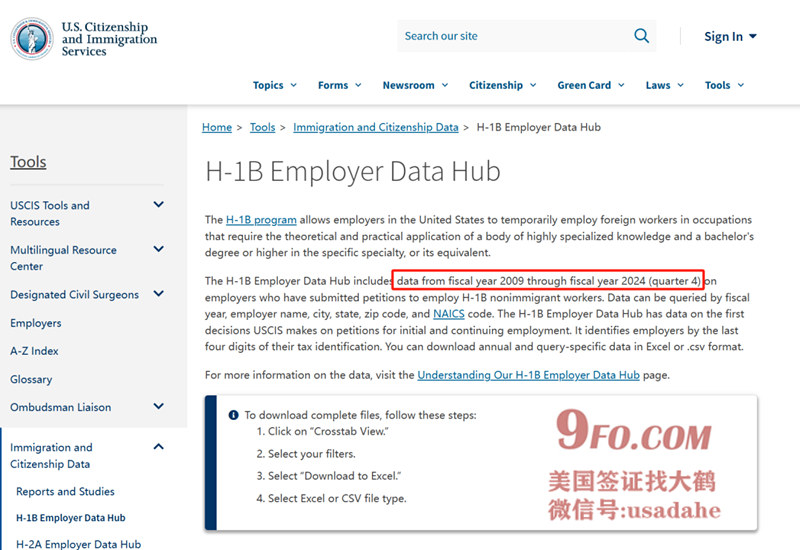This screenshot has height=550, width=800.
Task: Open the Green Card menu
Action: [591, 85]
